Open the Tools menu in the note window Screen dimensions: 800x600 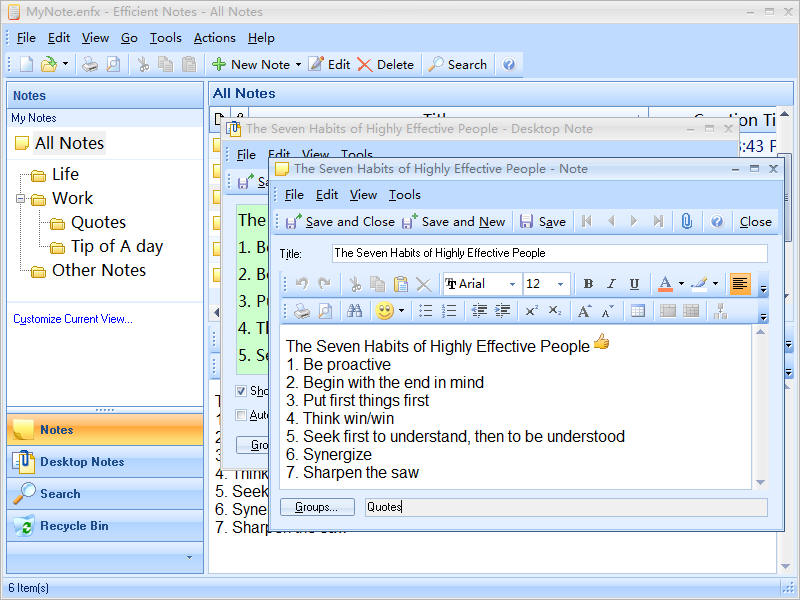[404, 195]
